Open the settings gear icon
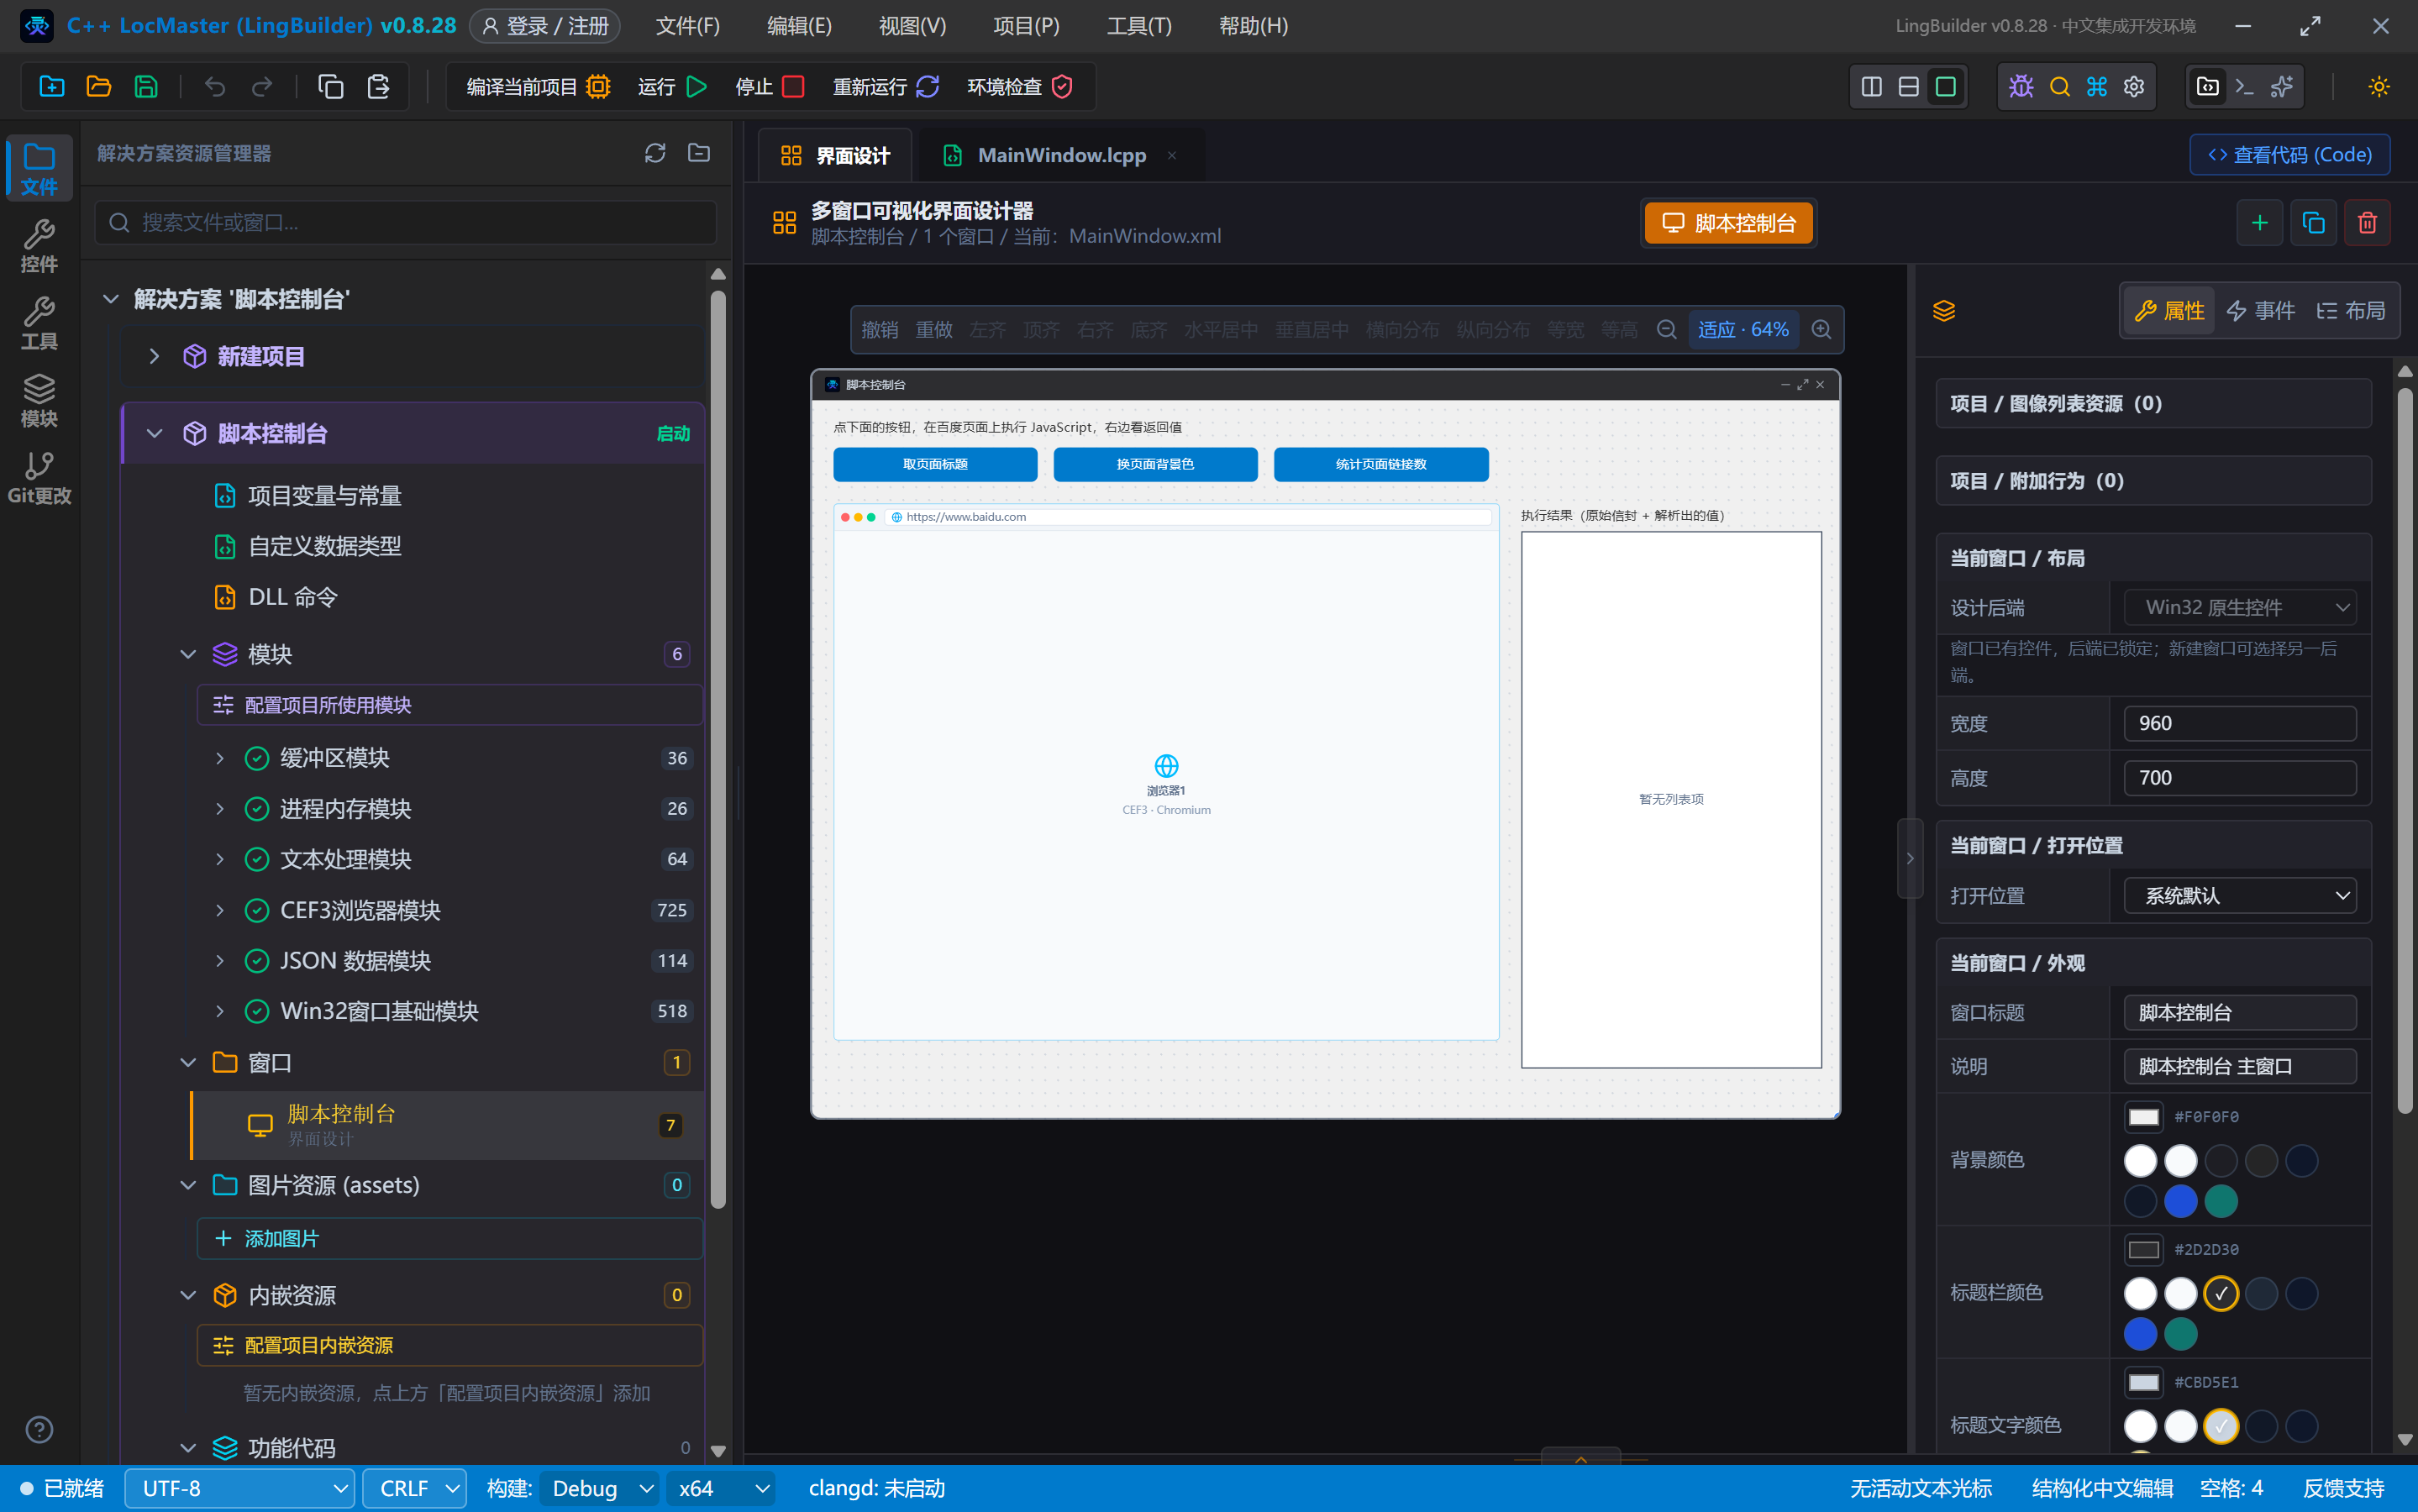The height and width of the screenshot is (1512, 2418). (2134, 87)
